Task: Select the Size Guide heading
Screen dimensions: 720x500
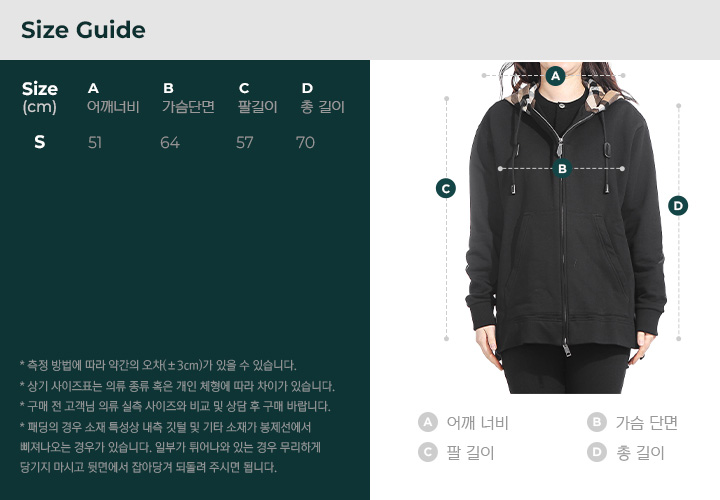Action: click(x=83, y=30)
